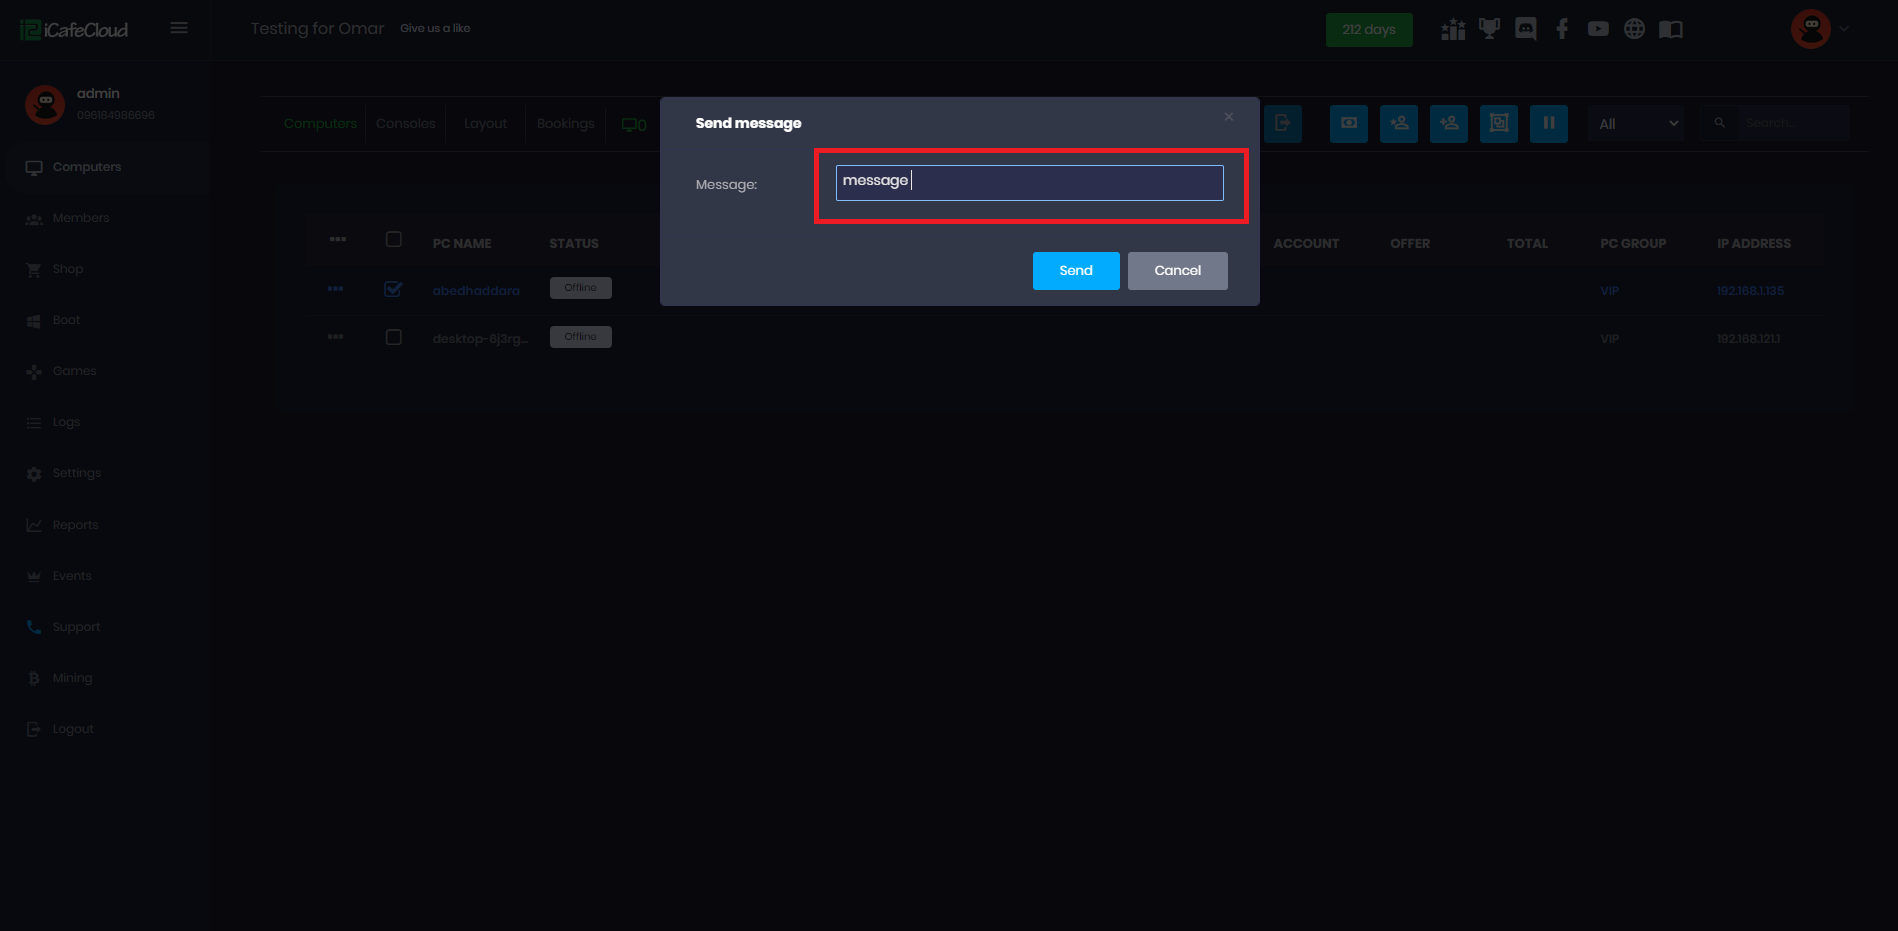Open the three-dot menu for abedhaddara row
Image resolution: width=1898 pixels, height=931 pixels.
[335, 289]
